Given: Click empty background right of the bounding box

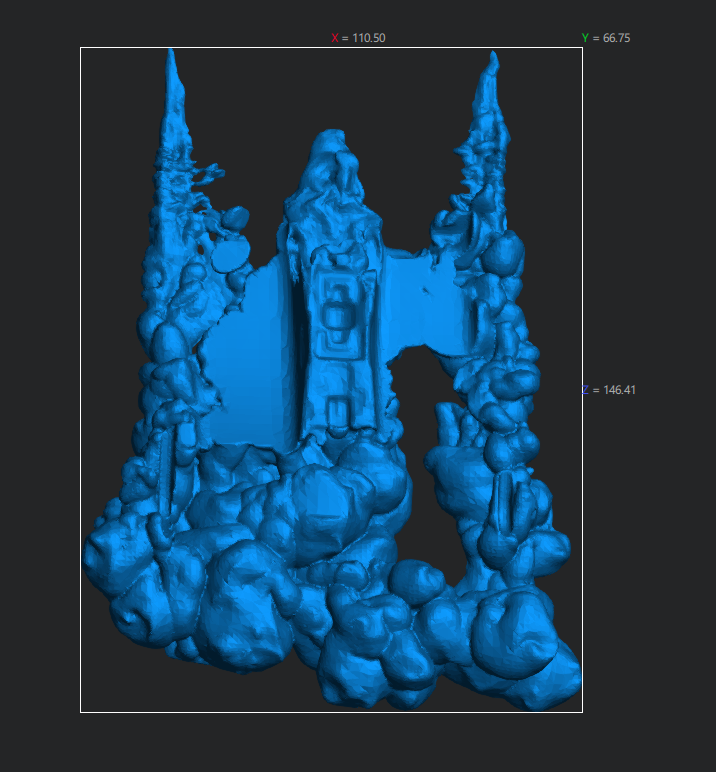Looking at the screenshot, I should (x=650, y=550).
